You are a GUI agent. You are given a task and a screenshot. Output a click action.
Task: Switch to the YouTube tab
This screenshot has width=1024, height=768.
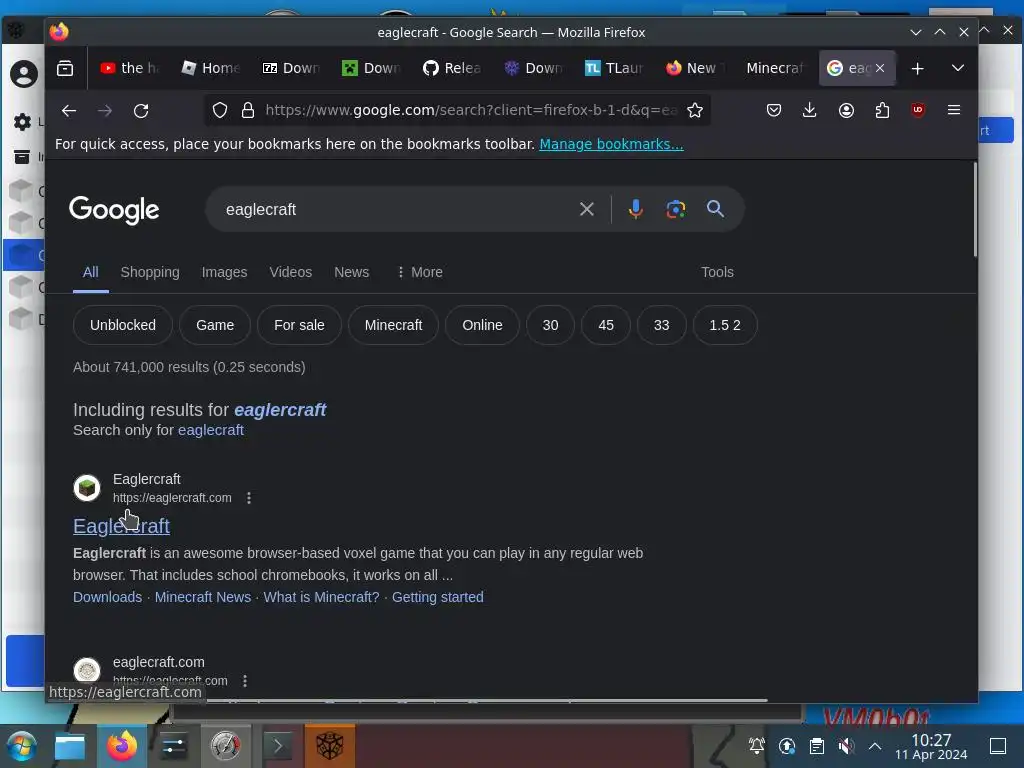[129, 68]
